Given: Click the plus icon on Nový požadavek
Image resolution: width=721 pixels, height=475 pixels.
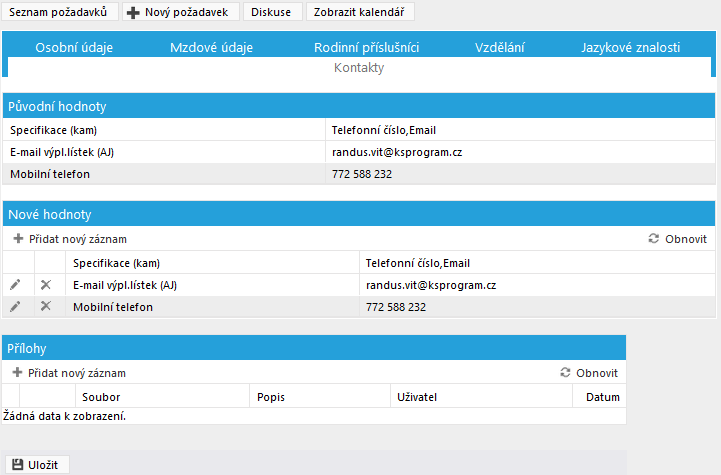Looking at the screenshot, I should click(x=133, y=12).
